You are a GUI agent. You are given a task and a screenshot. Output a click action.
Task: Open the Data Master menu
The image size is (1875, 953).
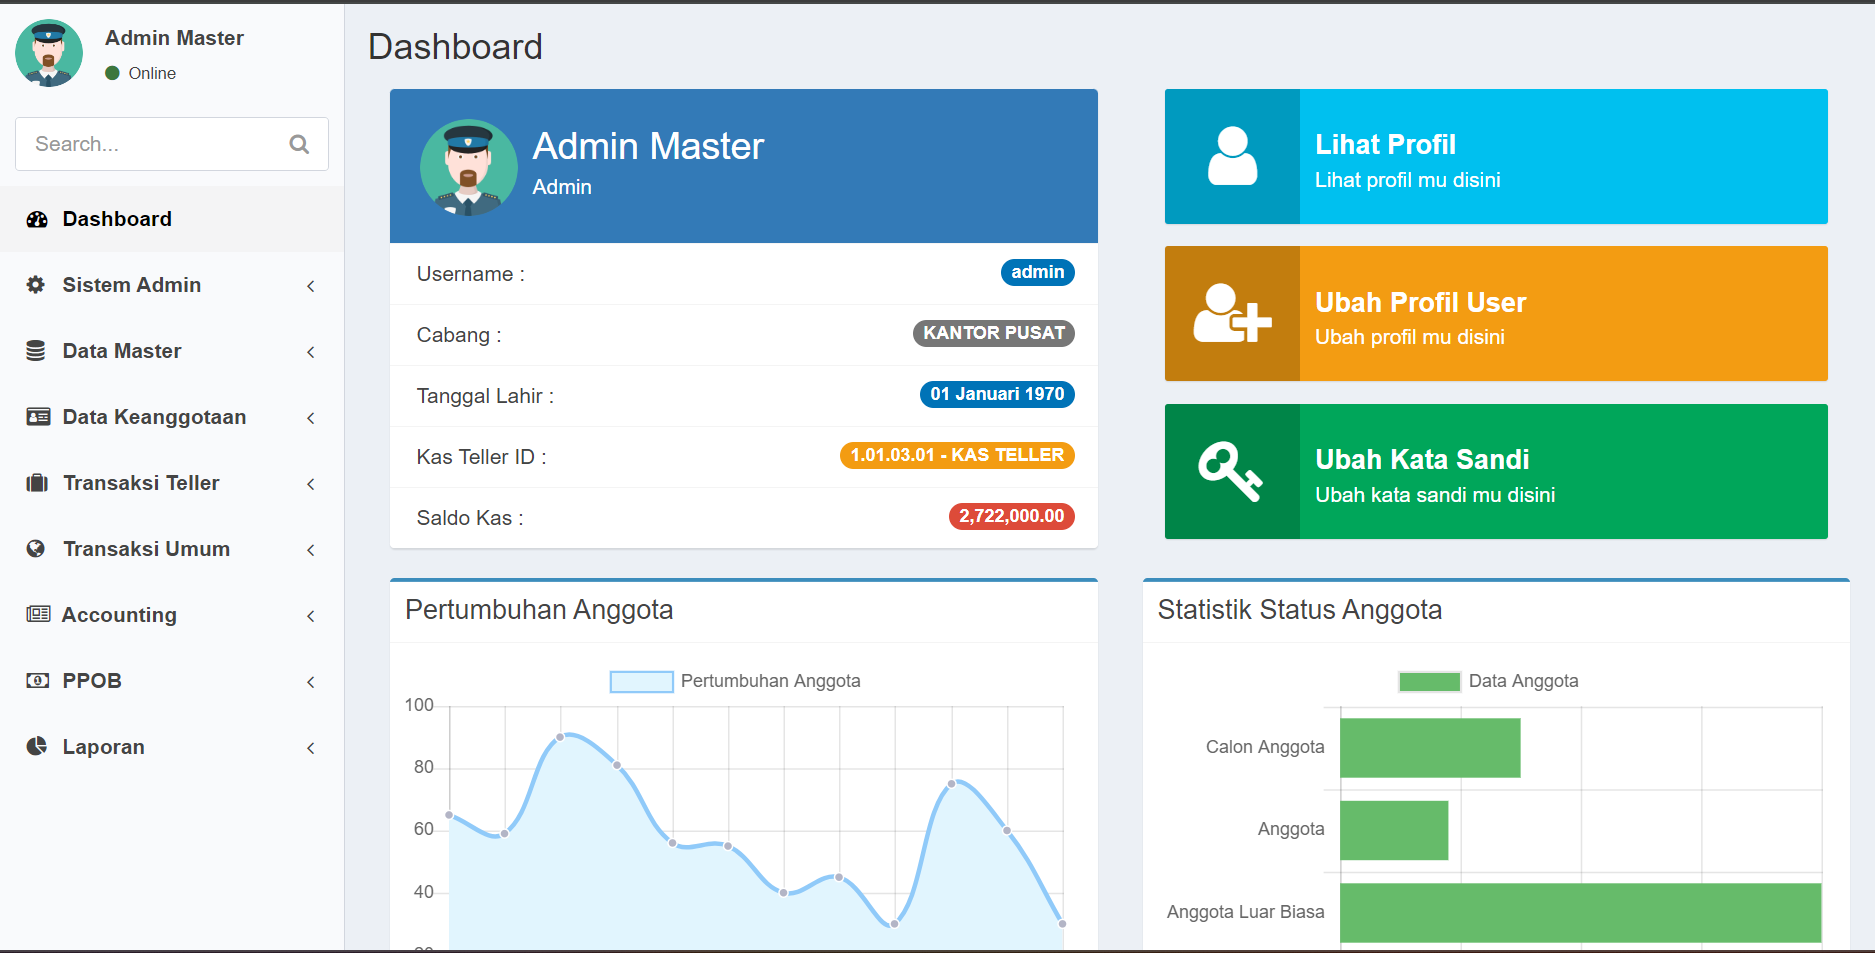(x=172, y=351)
